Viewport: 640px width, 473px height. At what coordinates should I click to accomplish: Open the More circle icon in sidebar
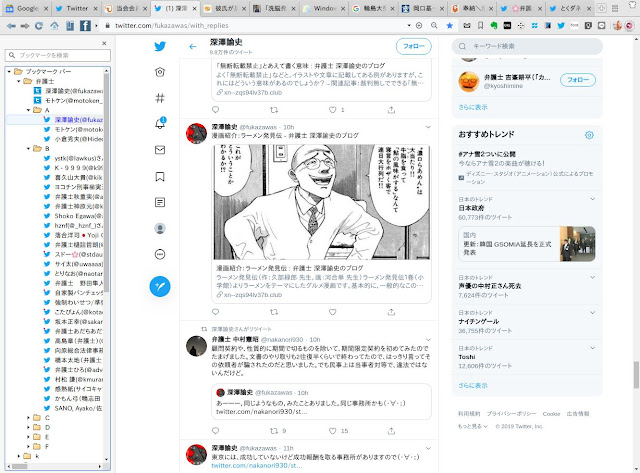pyautogui.click(x=160, y=255)
